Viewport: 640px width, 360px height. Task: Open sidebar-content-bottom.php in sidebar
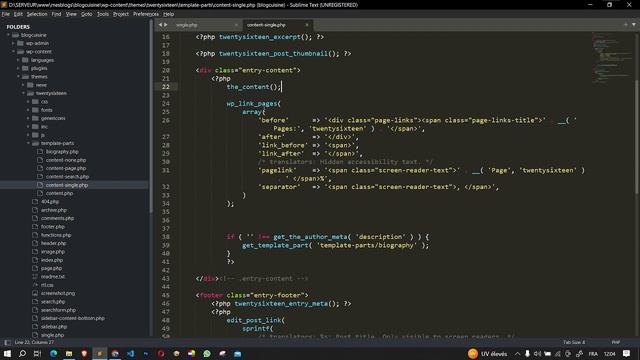coord(72,318)
